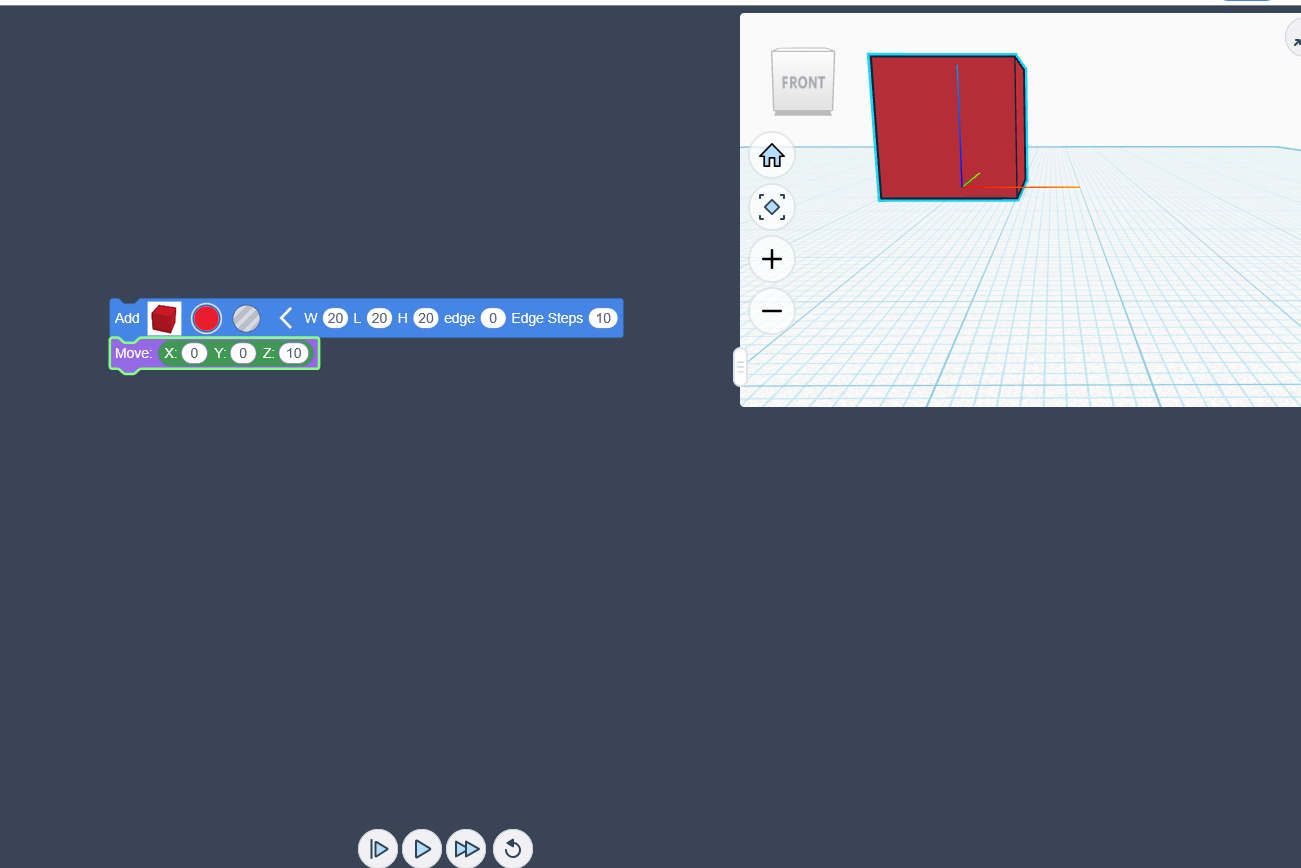Click the Home view icon

point(771,156)
